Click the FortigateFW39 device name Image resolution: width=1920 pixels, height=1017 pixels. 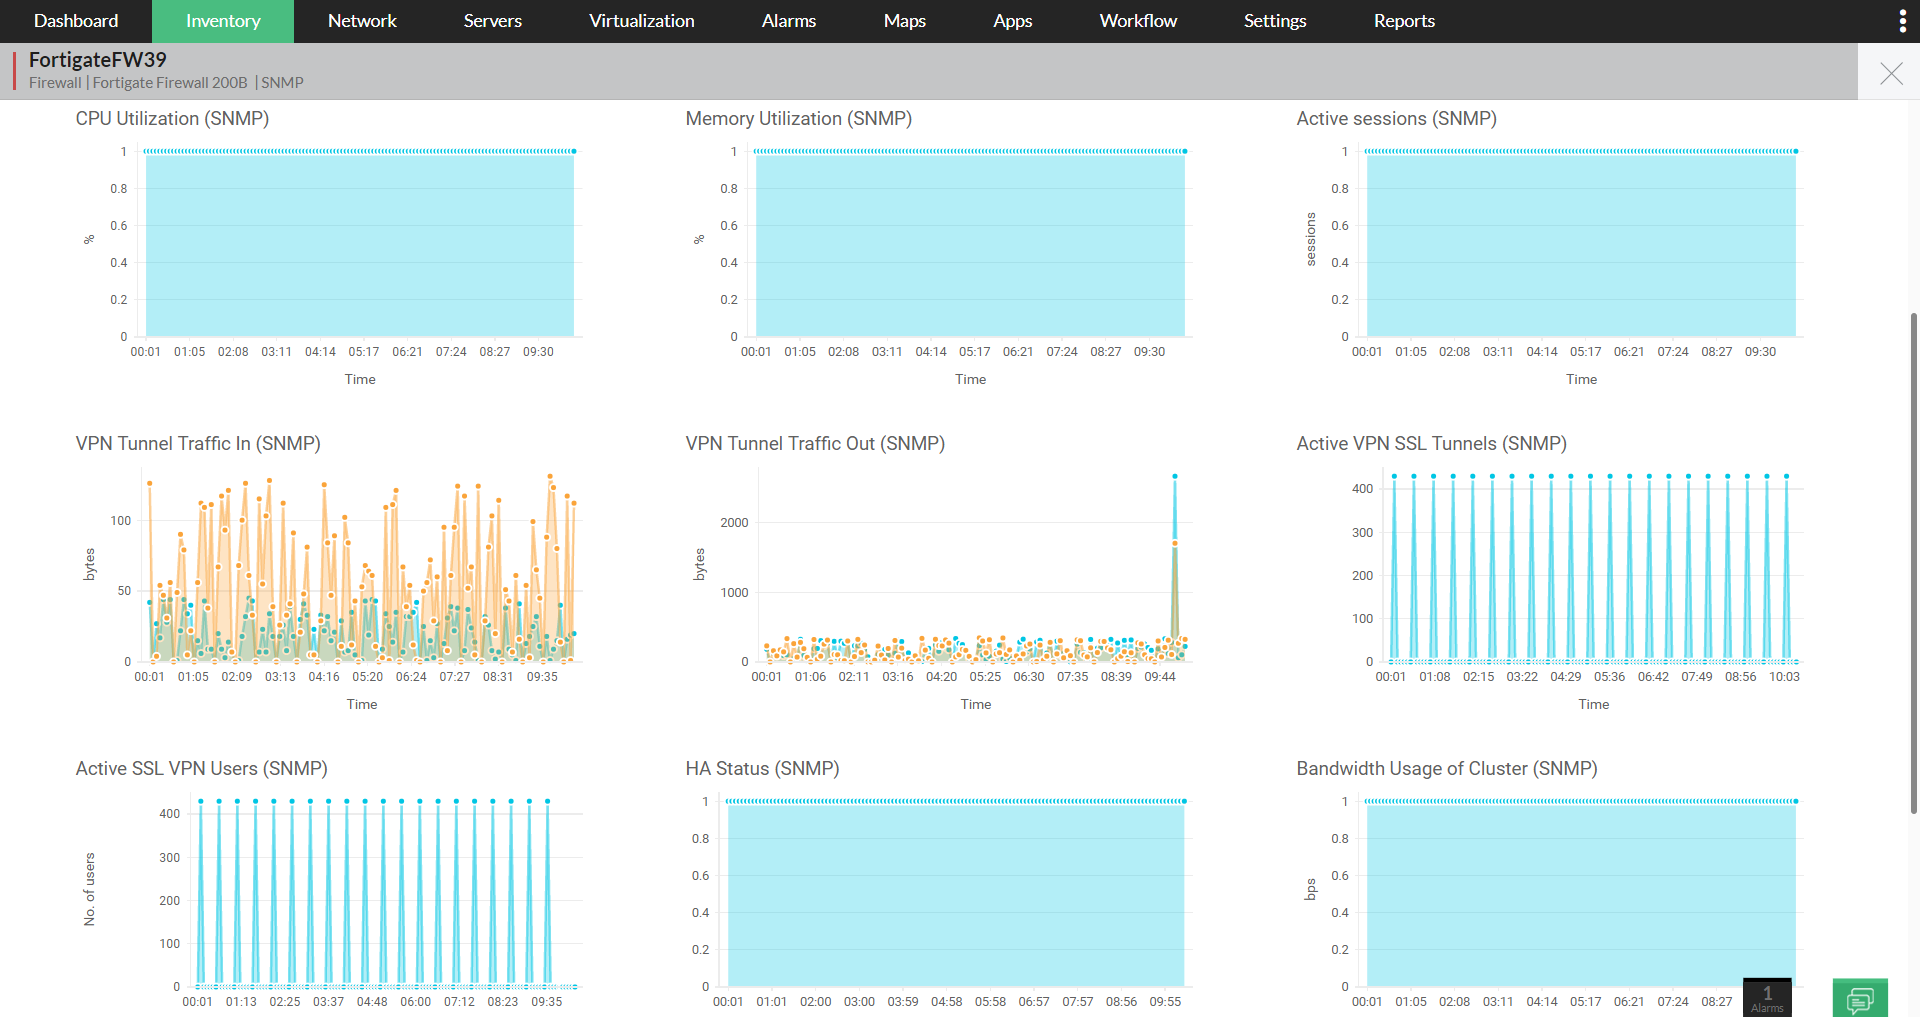(x=97, y=60)
